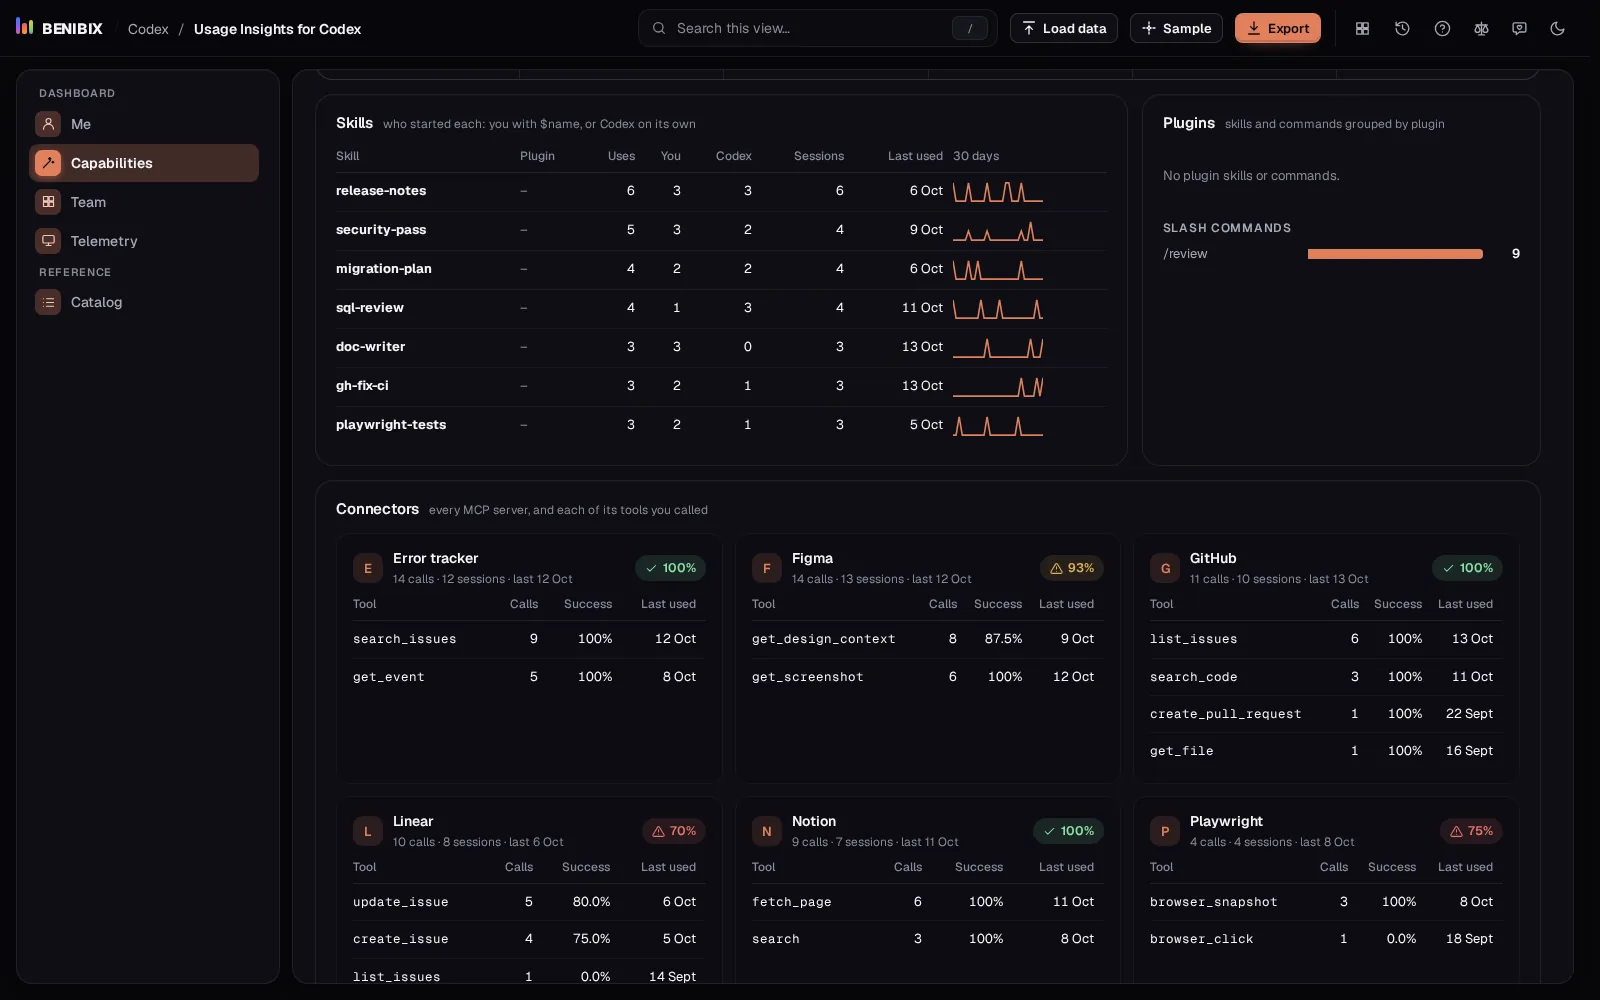1600x1000 pixels.
Task: Click the search_issues tool in Error tracker
Action: (x=405, y=639)
